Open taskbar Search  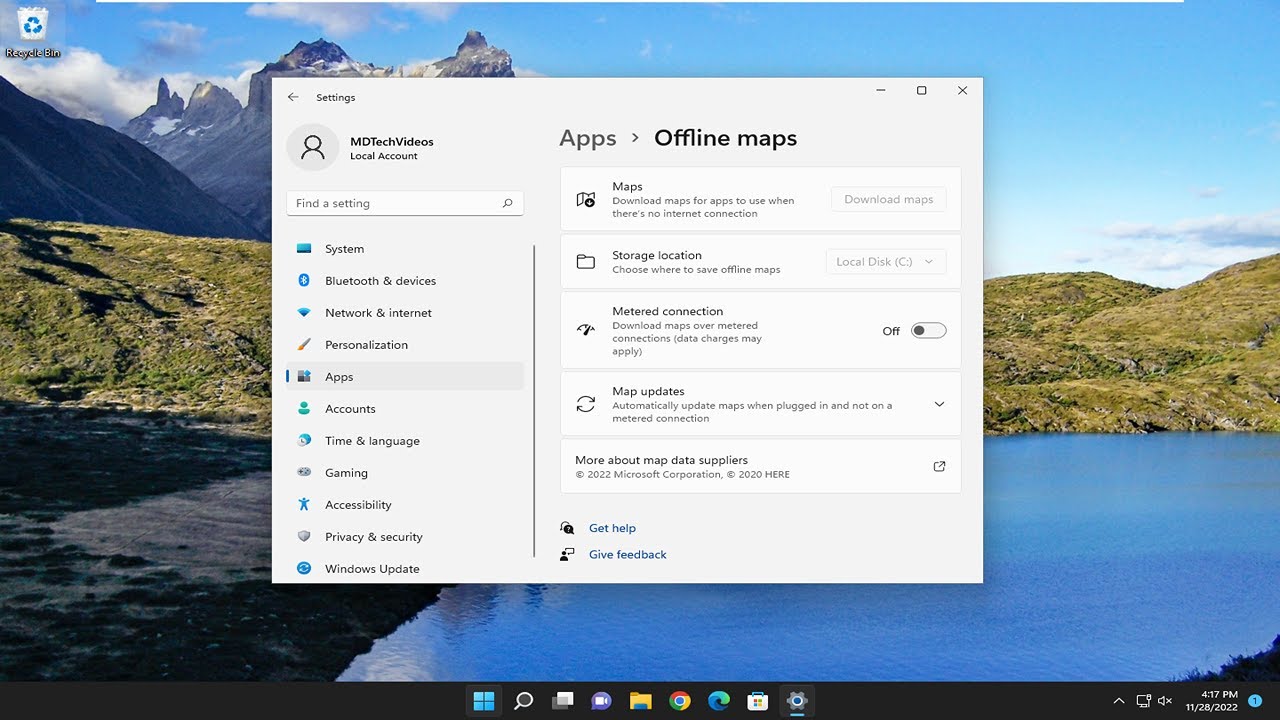[x=523, y=701]
